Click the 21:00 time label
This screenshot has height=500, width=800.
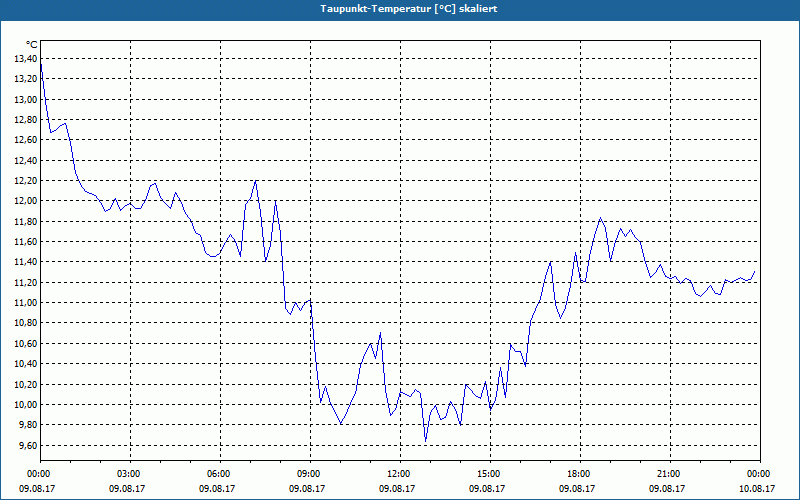[670, 474]
